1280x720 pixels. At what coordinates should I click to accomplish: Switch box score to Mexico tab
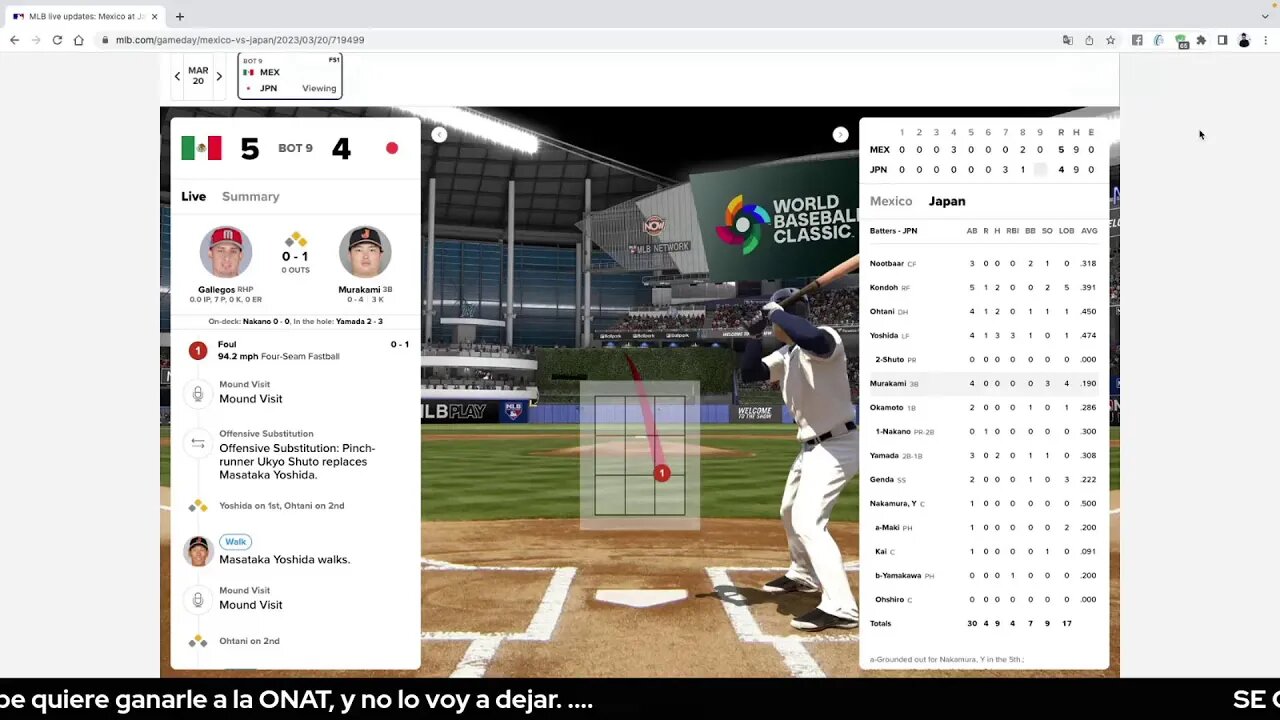point(891,201)
